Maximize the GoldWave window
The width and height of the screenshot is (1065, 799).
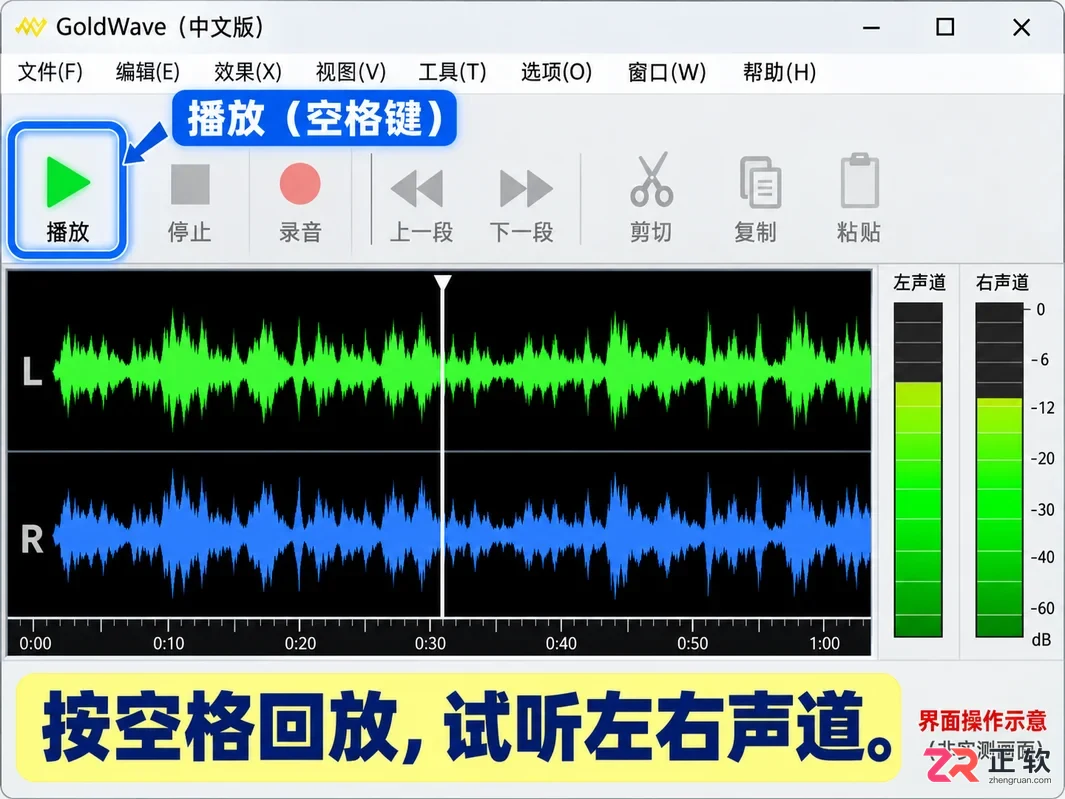[945, 27]
